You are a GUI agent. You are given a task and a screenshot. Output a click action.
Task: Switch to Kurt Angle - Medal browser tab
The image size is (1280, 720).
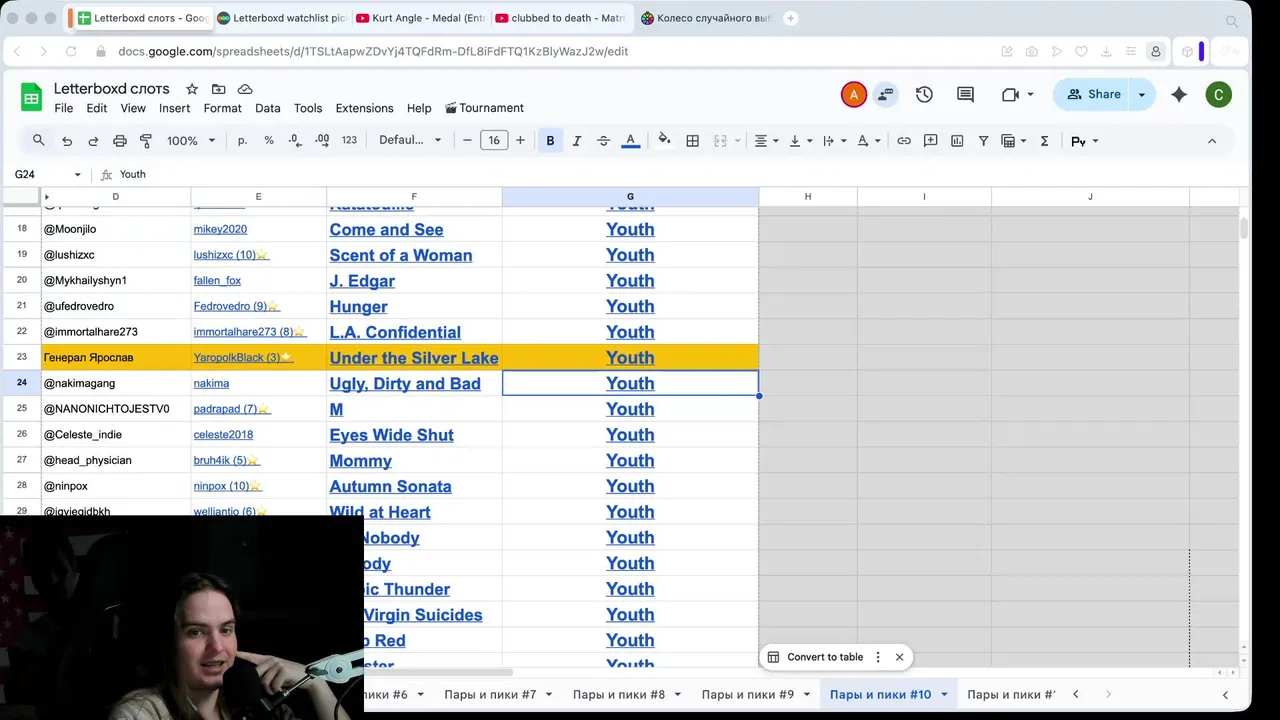(x=420, y=18)
